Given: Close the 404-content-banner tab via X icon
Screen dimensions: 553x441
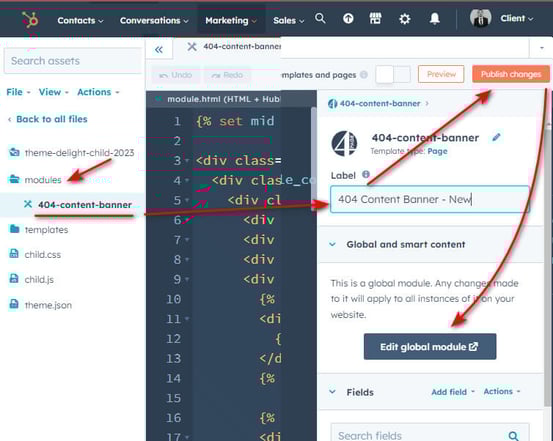Looking at the screenshot, I should pos(192,47).
